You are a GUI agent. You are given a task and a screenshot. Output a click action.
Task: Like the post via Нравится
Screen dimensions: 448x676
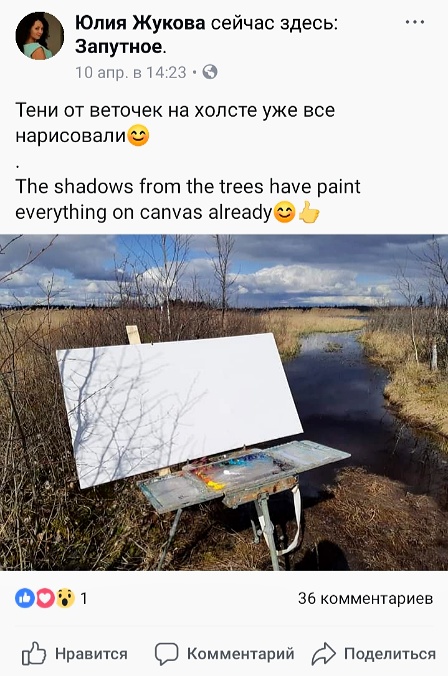tap(75, 654)
